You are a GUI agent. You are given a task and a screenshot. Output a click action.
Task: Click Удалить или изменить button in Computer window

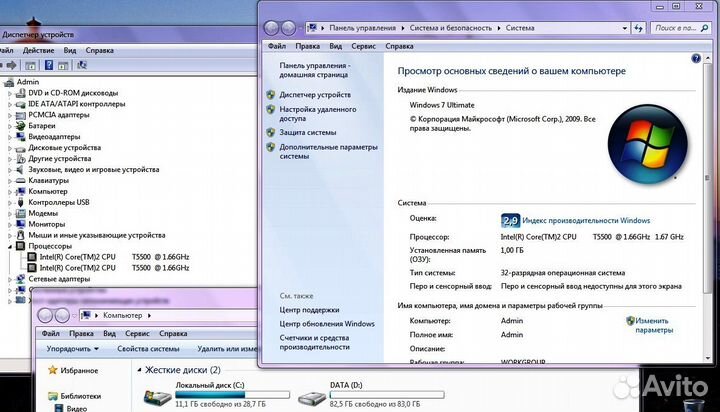227,349
